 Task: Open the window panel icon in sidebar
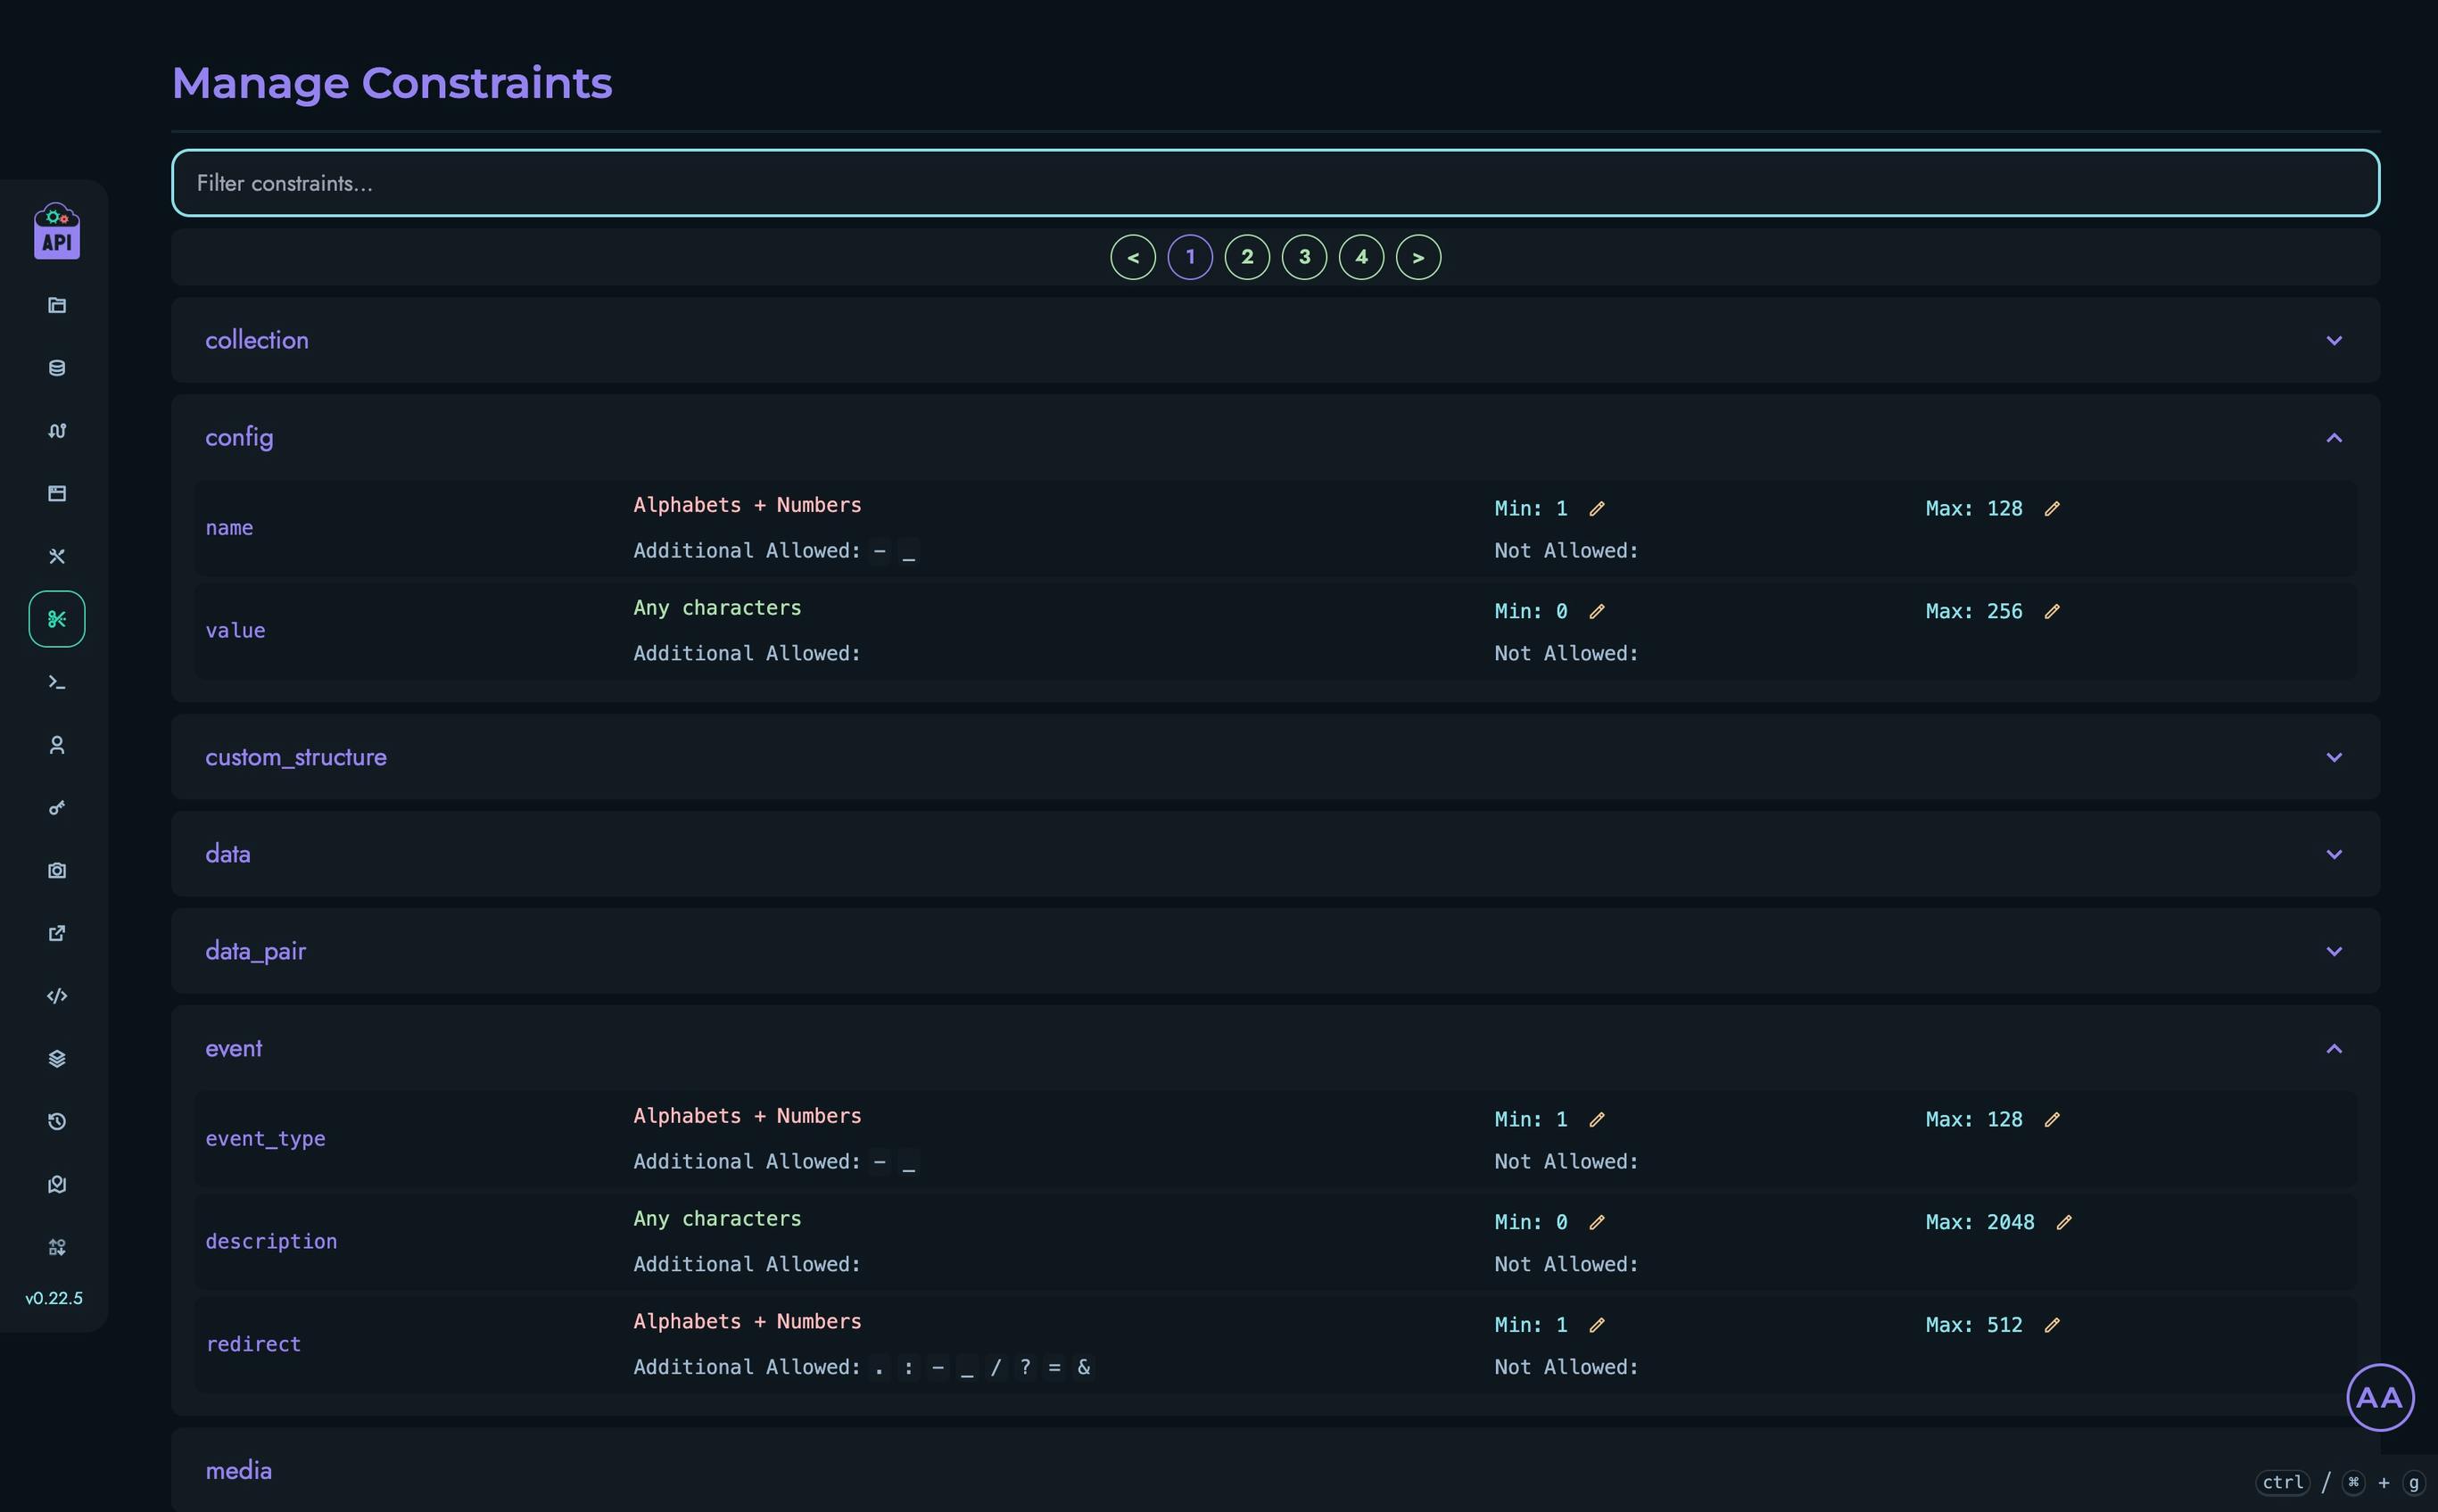click(x=57, y=493)
